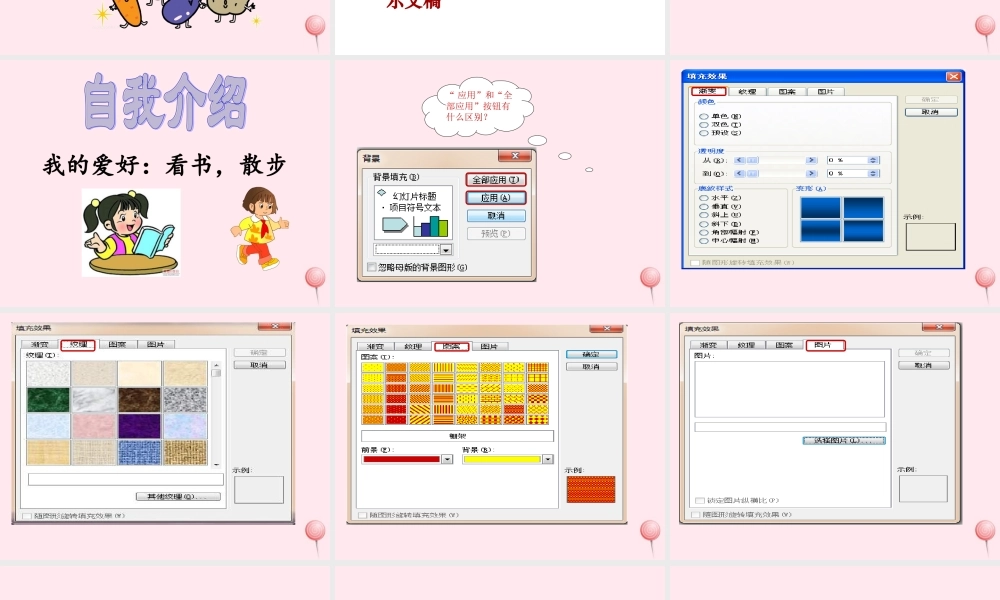Click the texture list scroll down arrow

[x=216, y=464]
